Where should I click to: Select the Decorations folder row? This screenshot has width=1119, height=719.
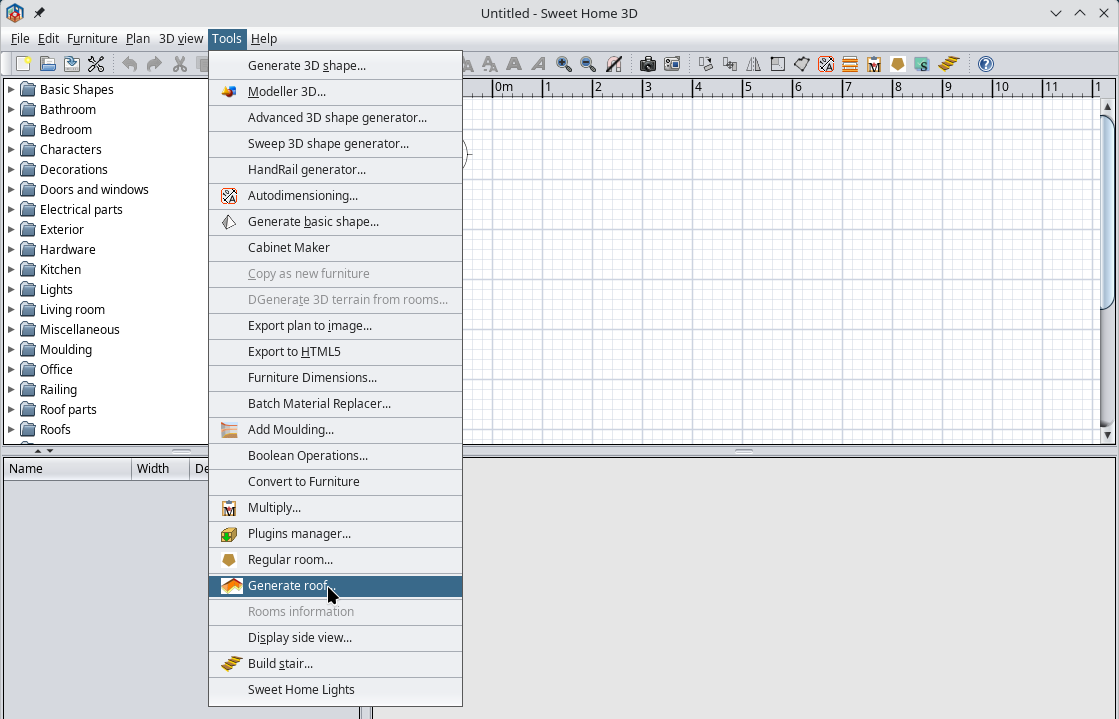click(64, 169)
